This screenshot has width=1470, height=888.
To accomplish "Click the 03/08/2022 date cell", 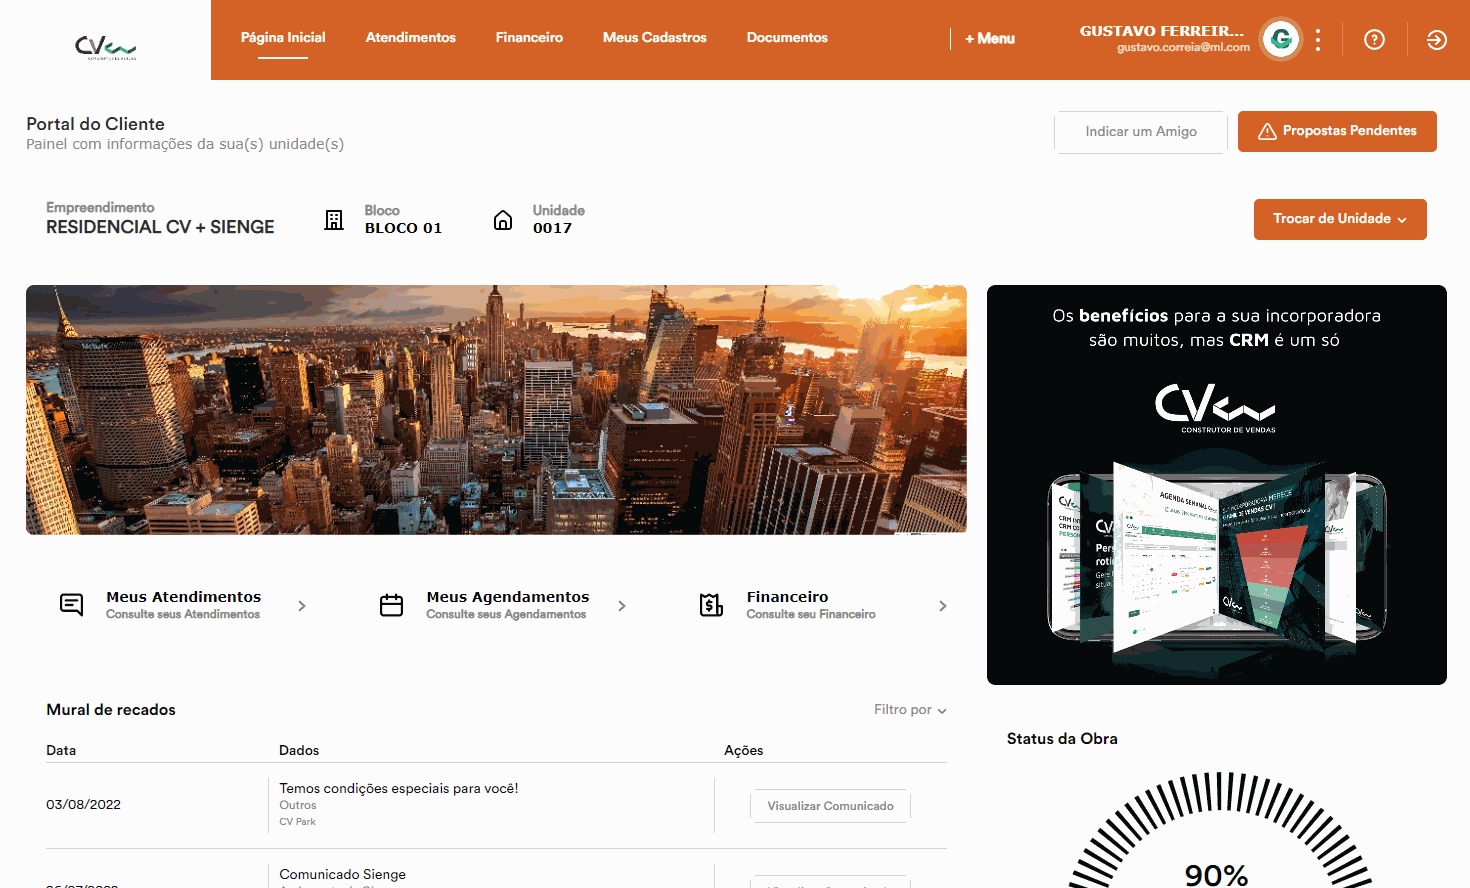I will (83, 805).
